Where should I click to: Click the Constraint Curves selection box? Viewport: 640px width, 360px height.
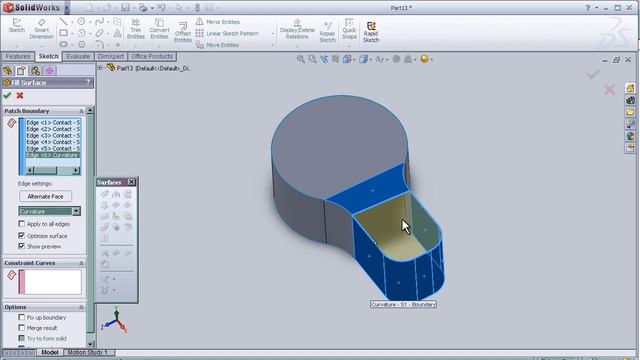coord(50,282)
